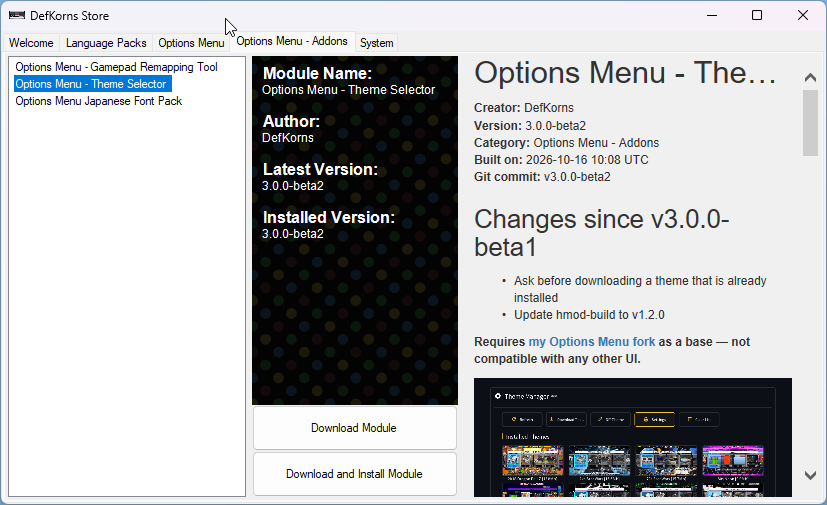Open the my Options Menu fork link
This screenshot has width=827, height=505.
click(592, 341)
